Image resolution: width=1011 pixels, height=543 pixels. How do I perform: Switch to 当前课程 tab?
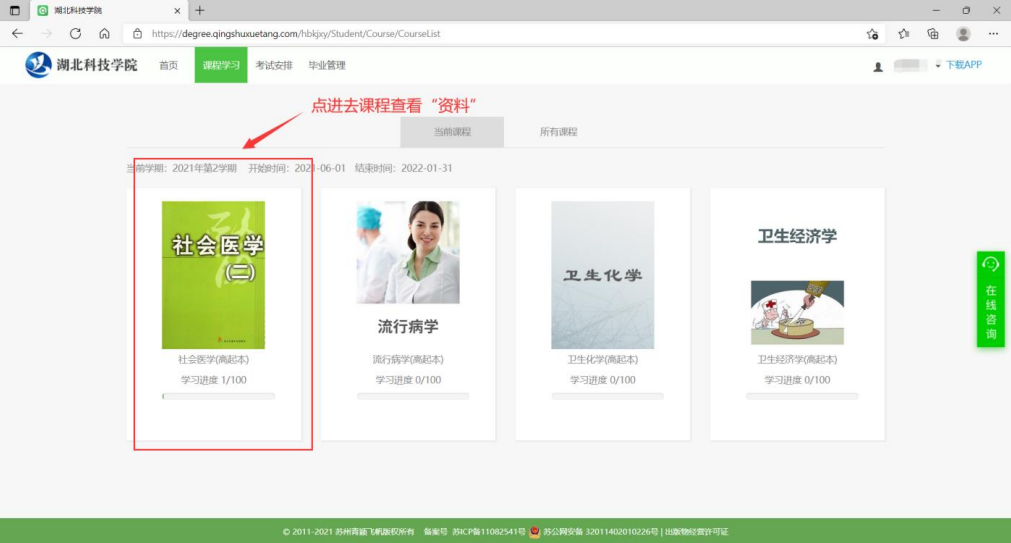(x=452, y=132)
